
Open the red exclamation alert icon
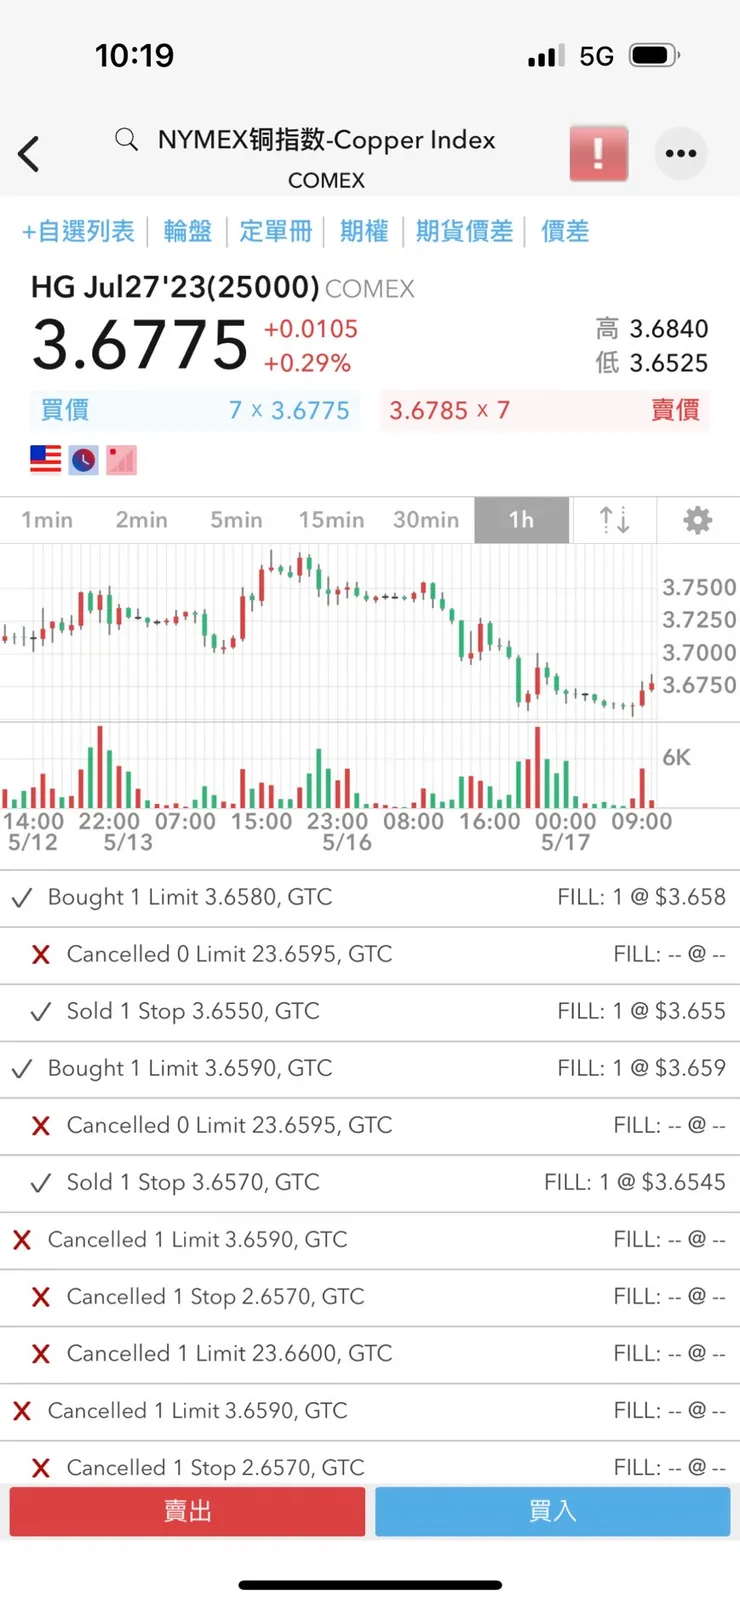pos(598,154)
